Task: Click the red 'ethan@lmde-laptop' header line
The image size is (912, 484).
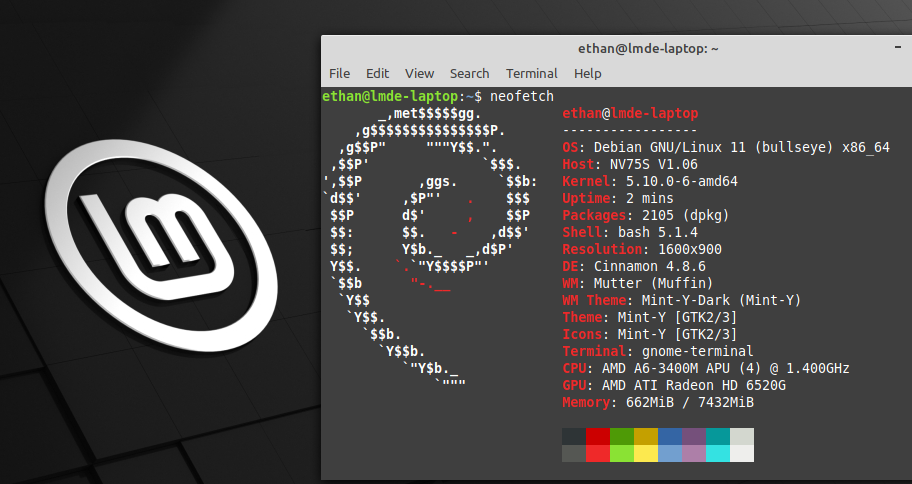Action: point(630,113)
